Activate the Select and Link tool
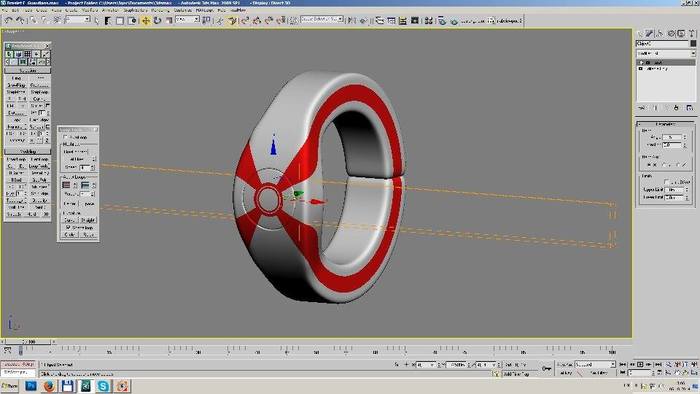Screen dimensions: 700x394 (33, 20)
